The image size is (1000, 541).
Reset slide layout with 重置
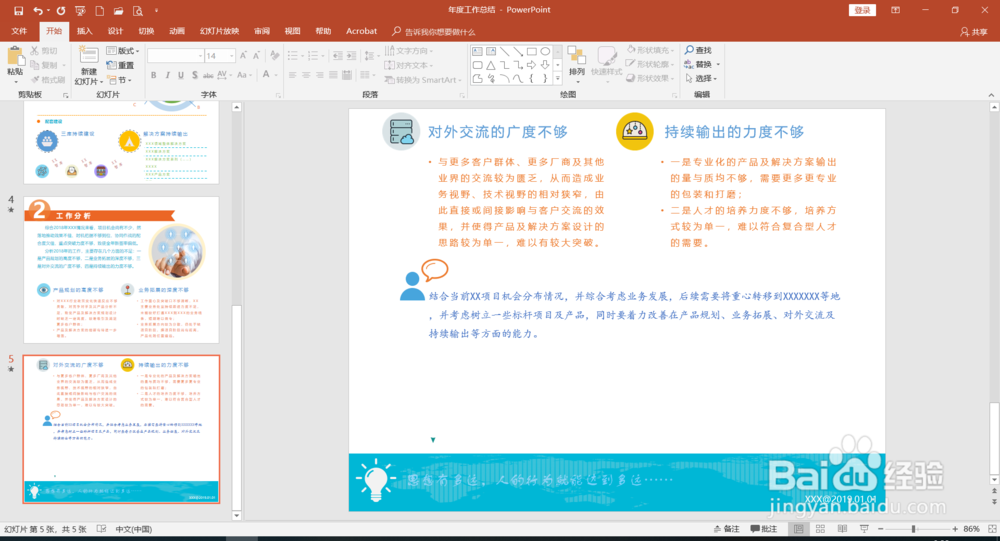[121, 65]
